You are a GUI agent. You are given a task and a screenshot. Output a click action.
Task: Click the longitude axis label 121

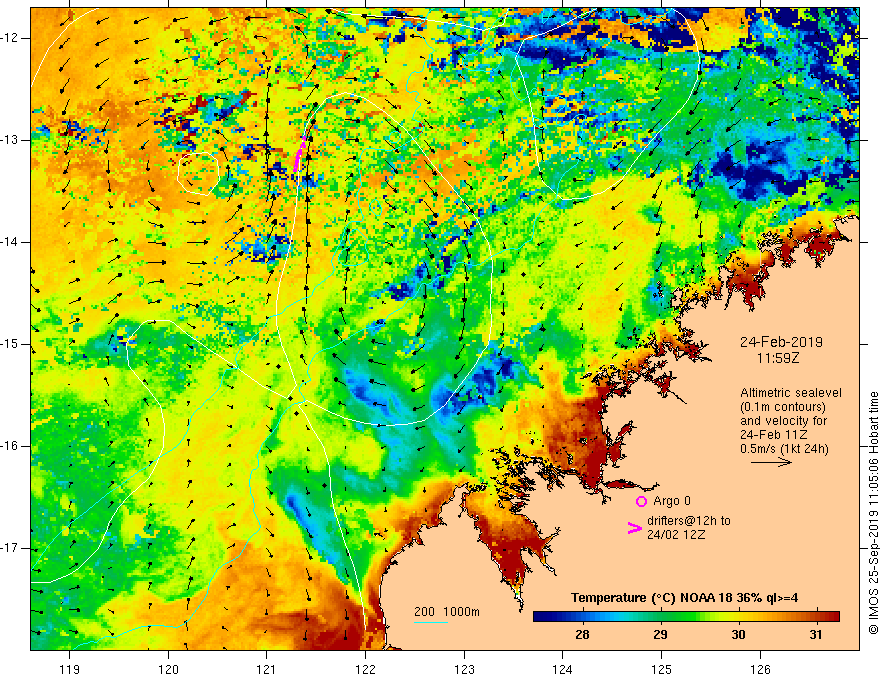[267, 669]
